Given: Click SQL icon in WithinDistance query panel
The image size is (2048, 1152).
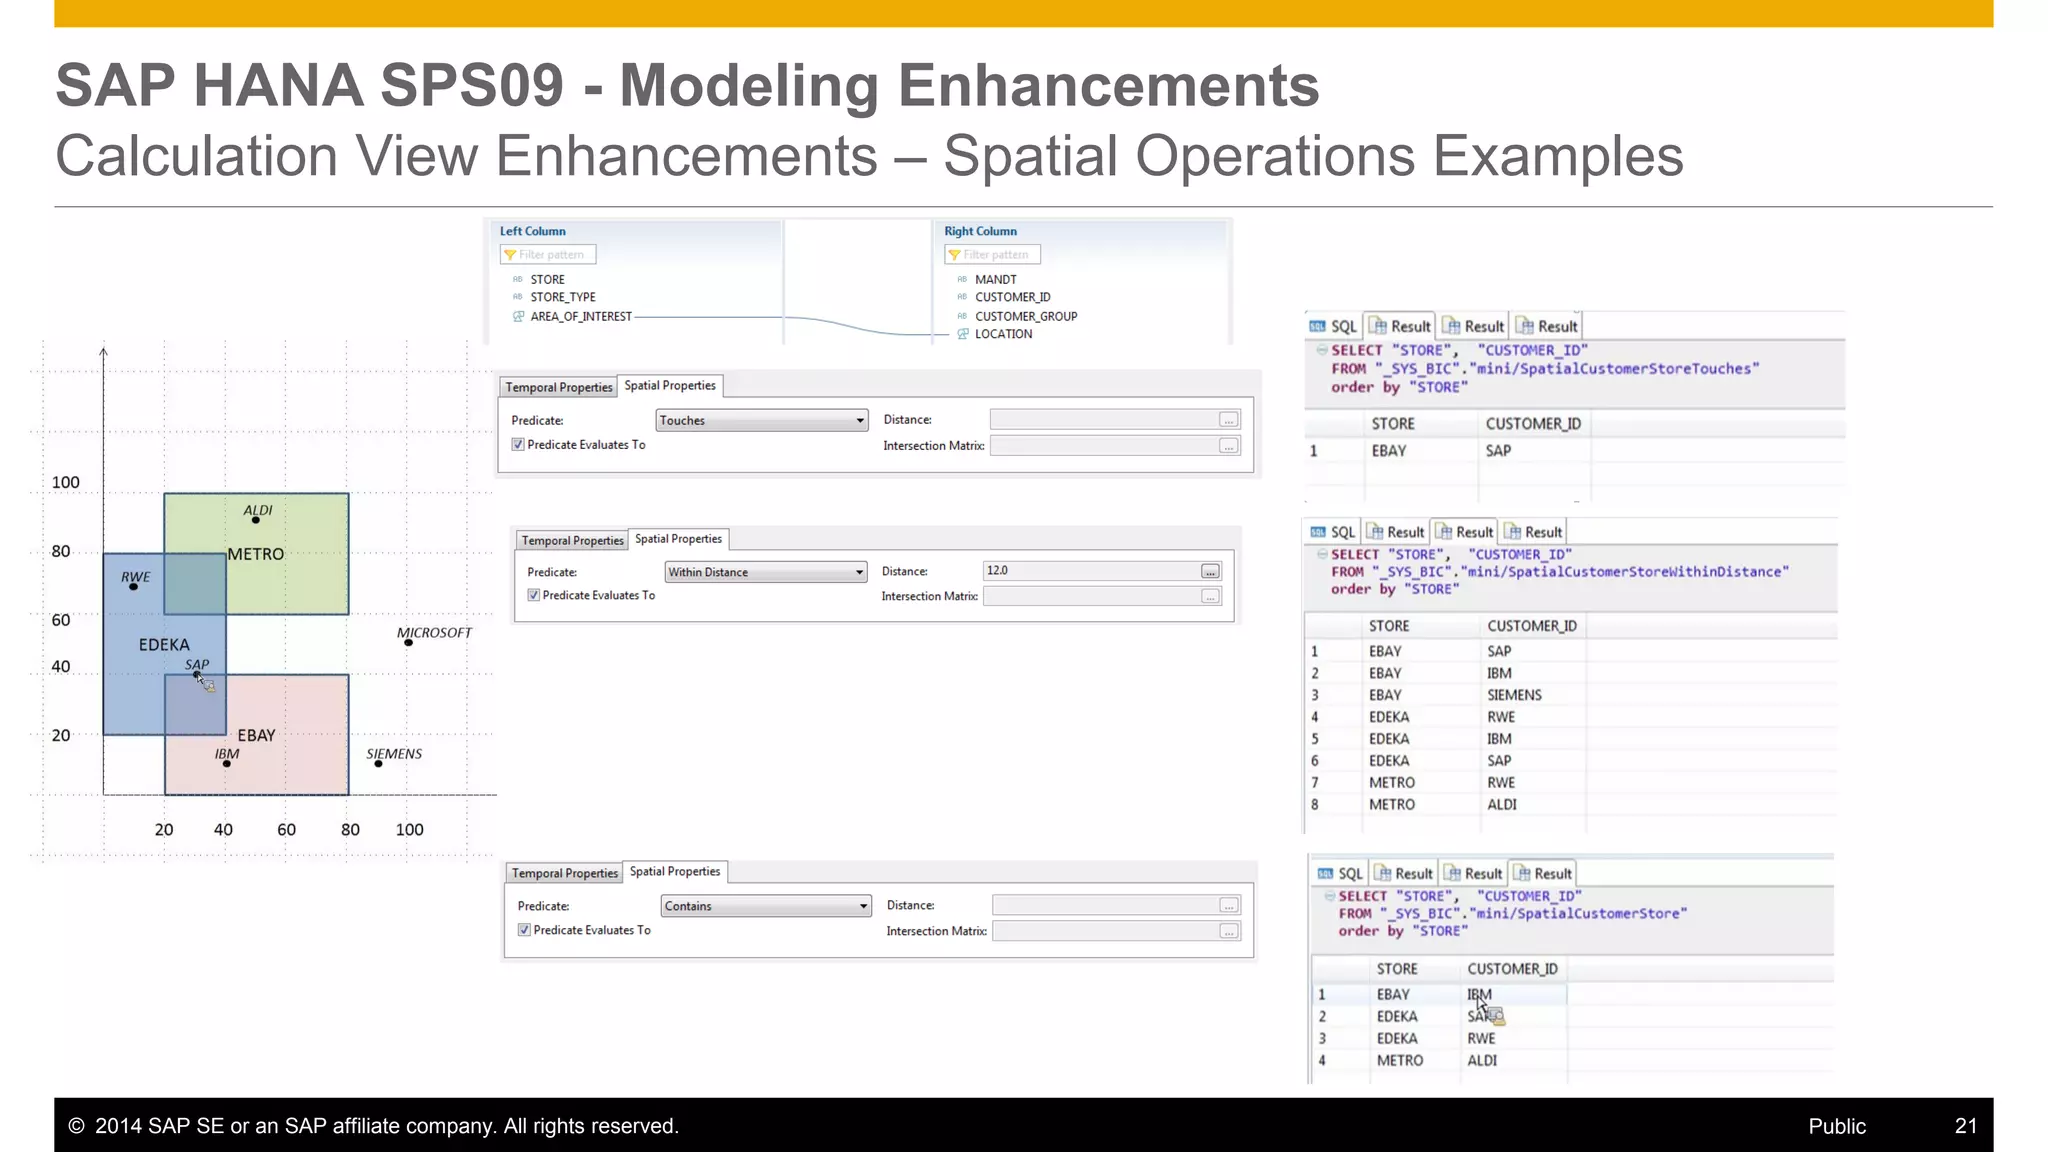Looking at the screenshot, I should coord(1318,532).
